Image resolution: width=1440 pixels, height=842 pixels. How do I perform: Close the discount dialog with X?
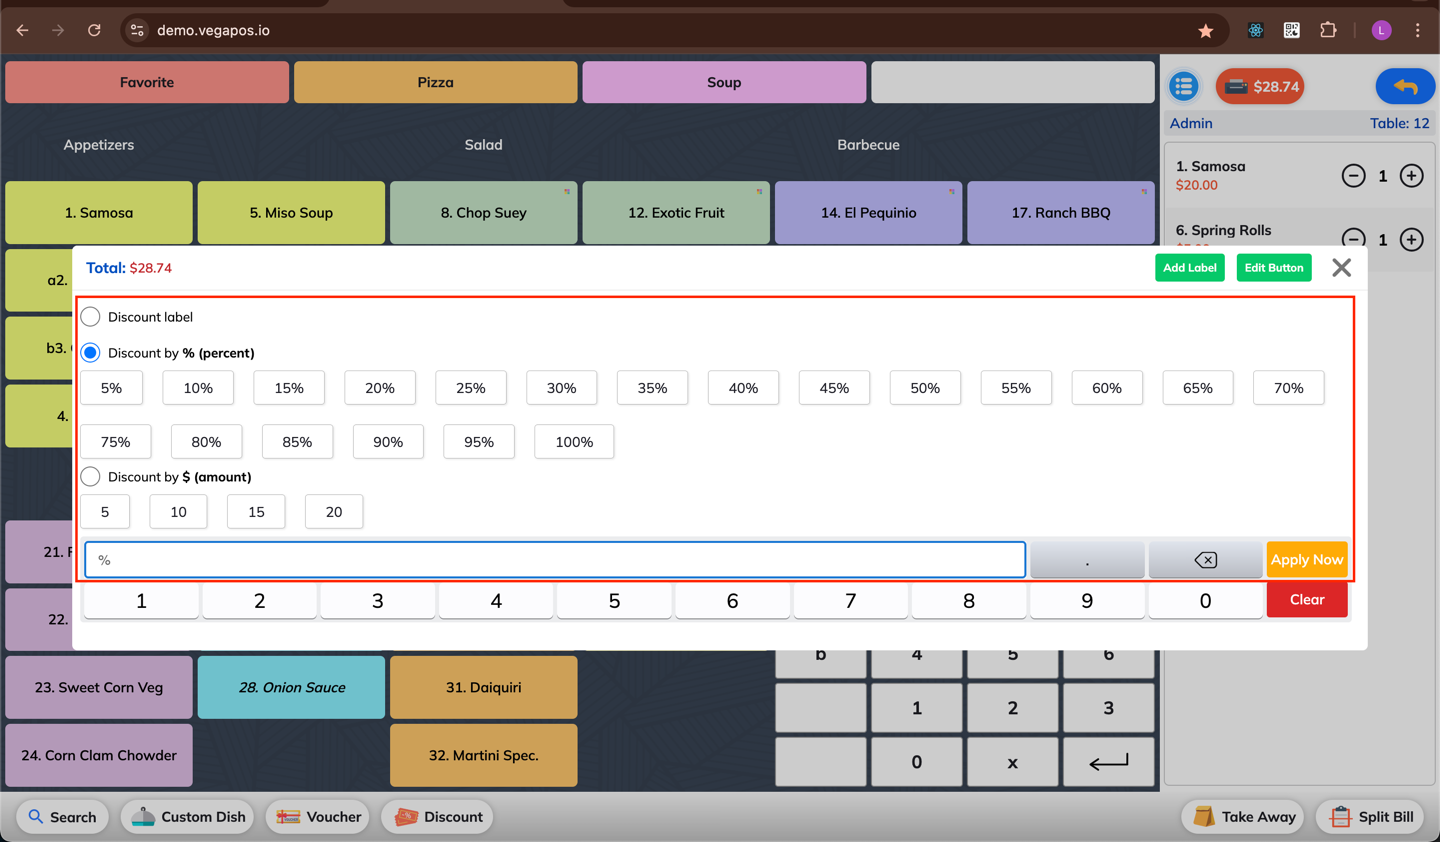click(x=1341, y=268)
